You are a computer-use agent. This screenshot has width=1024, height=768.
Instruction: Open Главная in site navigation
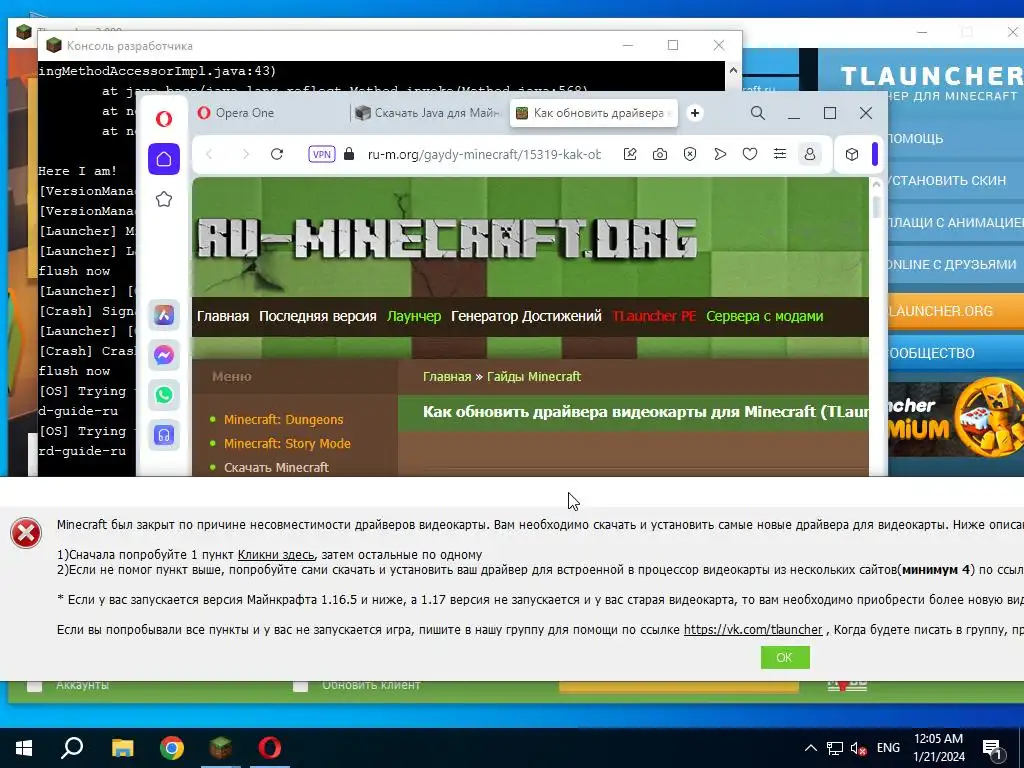[x=223, y=316]
